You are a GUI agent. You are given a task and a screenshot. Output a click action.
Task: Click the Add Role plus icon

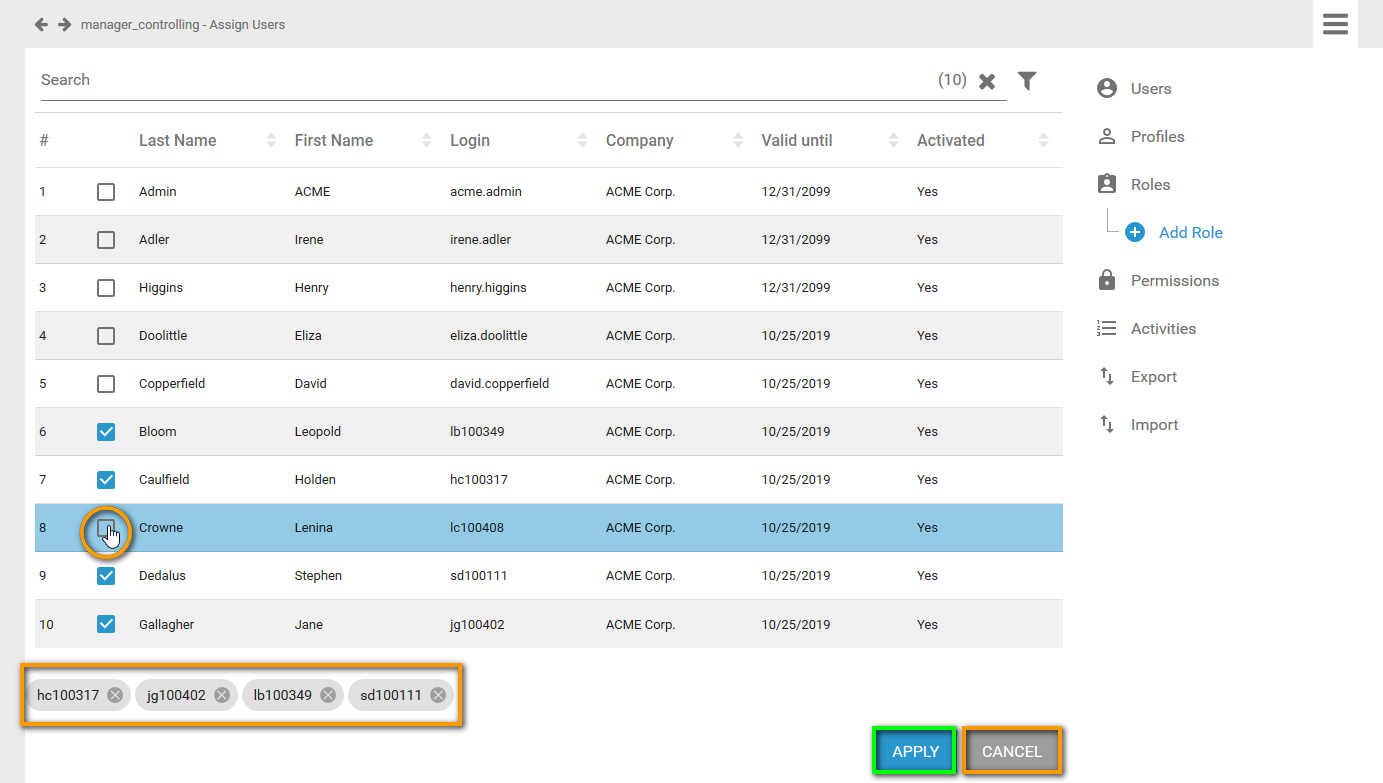(1135, 232)
